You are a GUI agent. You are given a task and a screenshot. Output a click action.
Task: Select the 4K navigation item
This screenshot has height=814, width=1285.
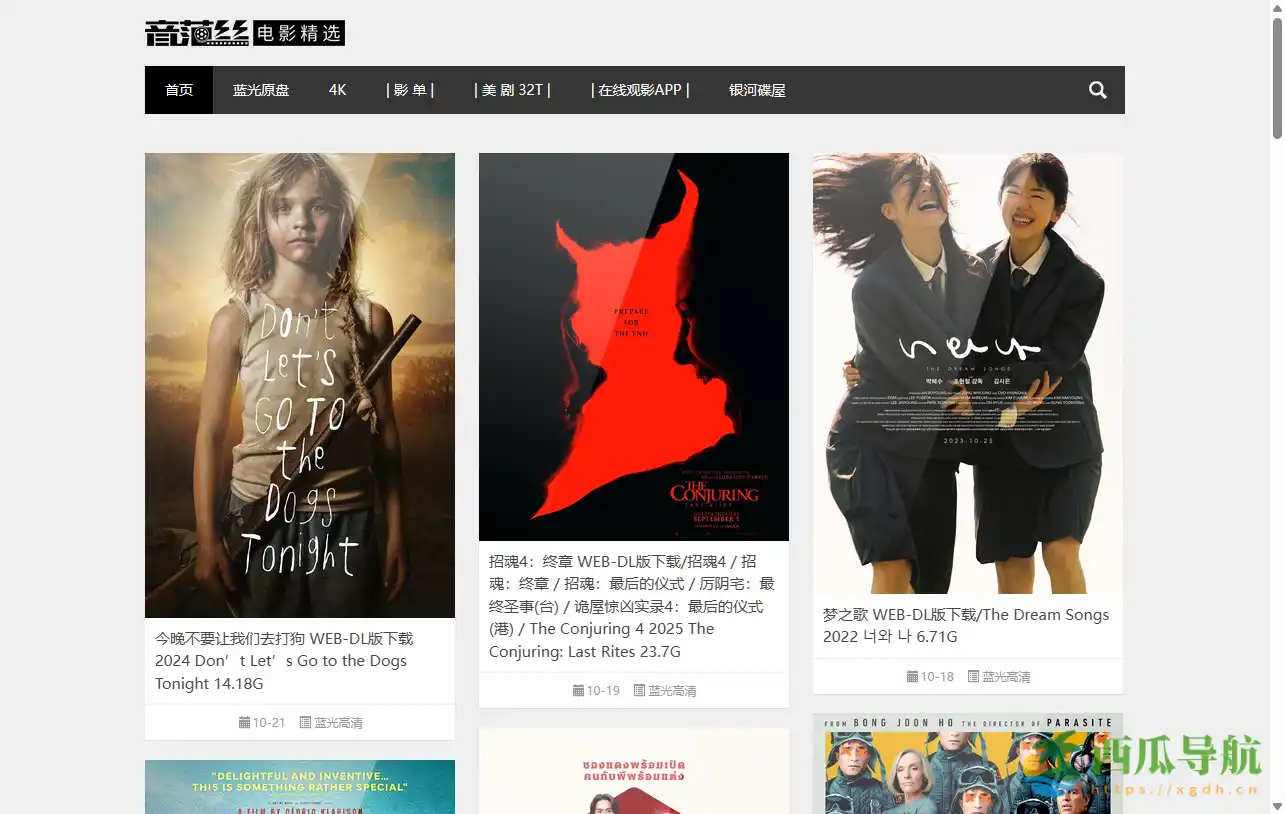(x=338, y=90)
